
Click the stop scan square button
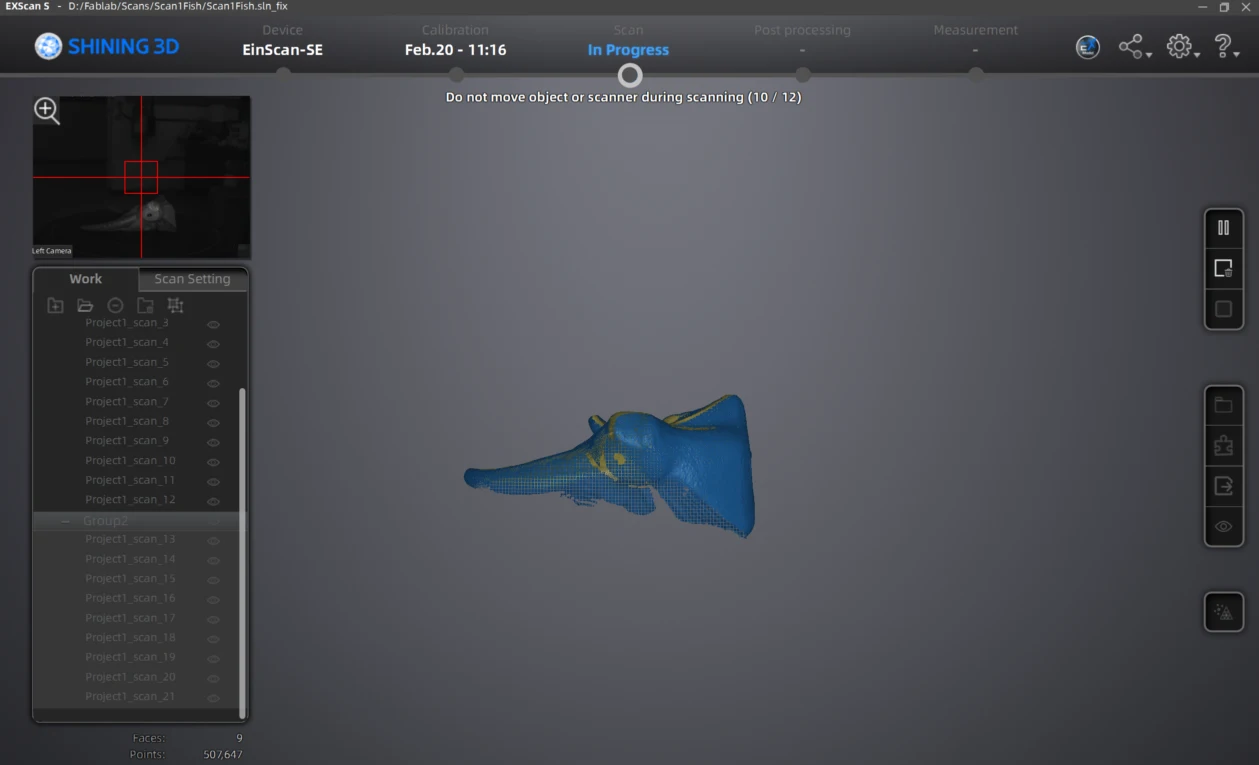pyautogui.click(x=1223, y=309)
